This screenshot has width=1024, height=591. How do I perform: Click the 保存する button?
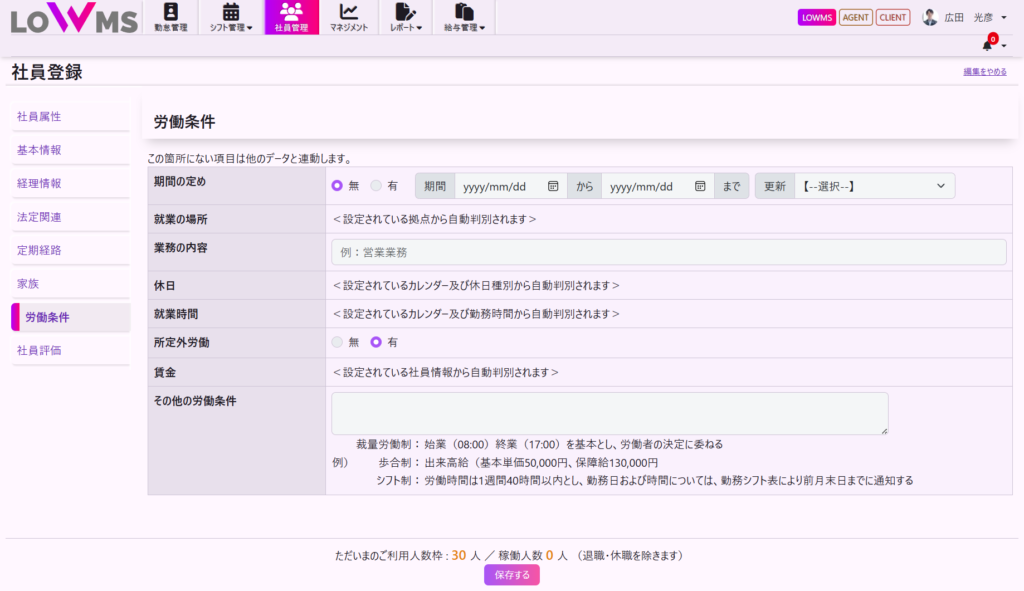click(512, 575)
